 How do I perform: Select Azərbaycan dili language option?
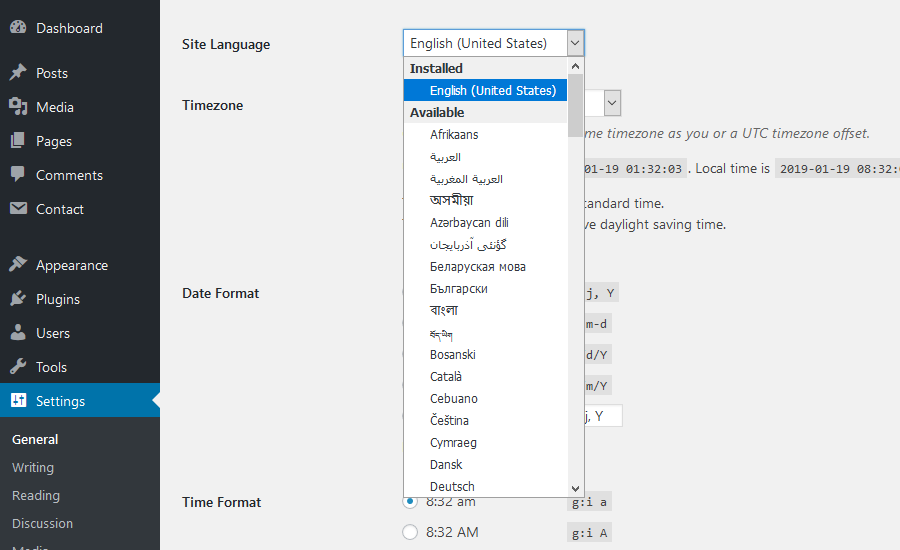coord(485,223)
